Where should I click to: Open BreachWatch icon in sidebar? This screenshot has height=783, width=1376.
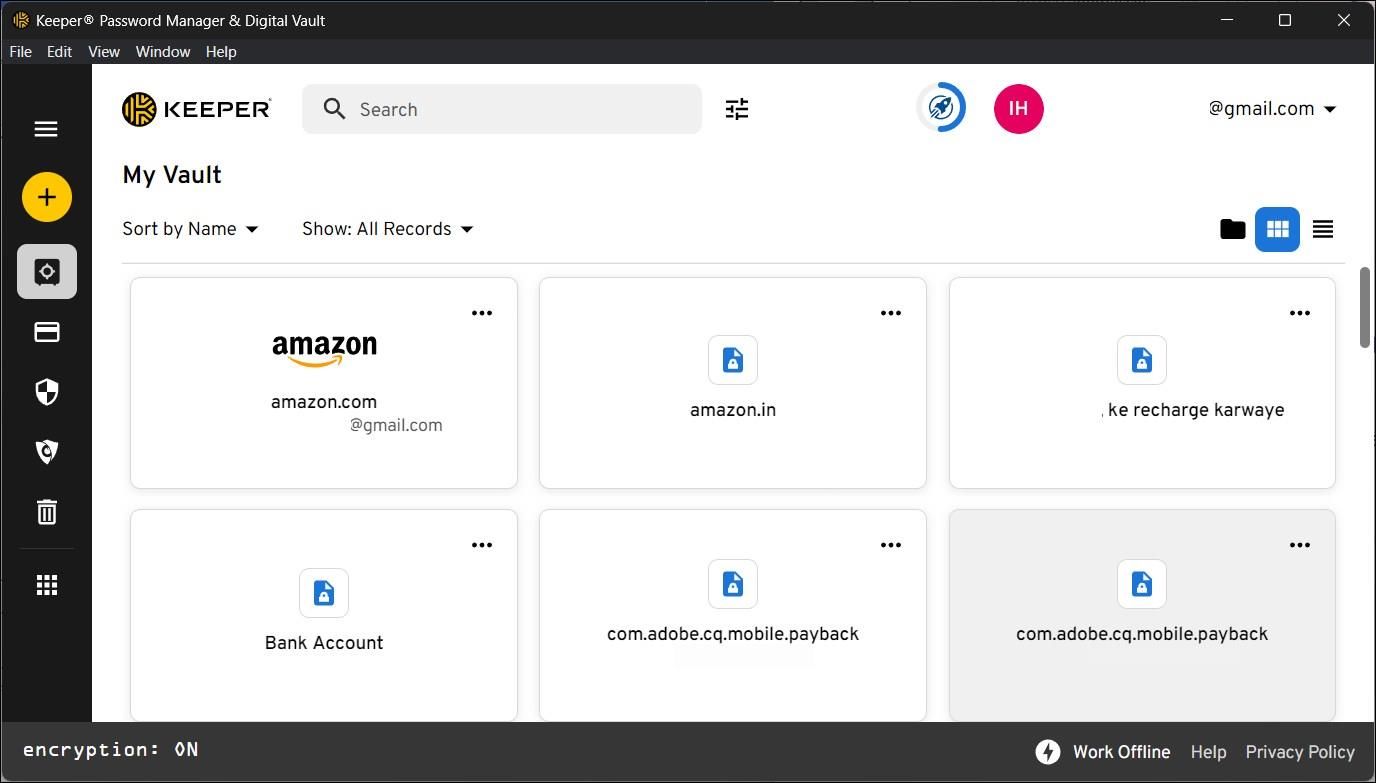47,452
